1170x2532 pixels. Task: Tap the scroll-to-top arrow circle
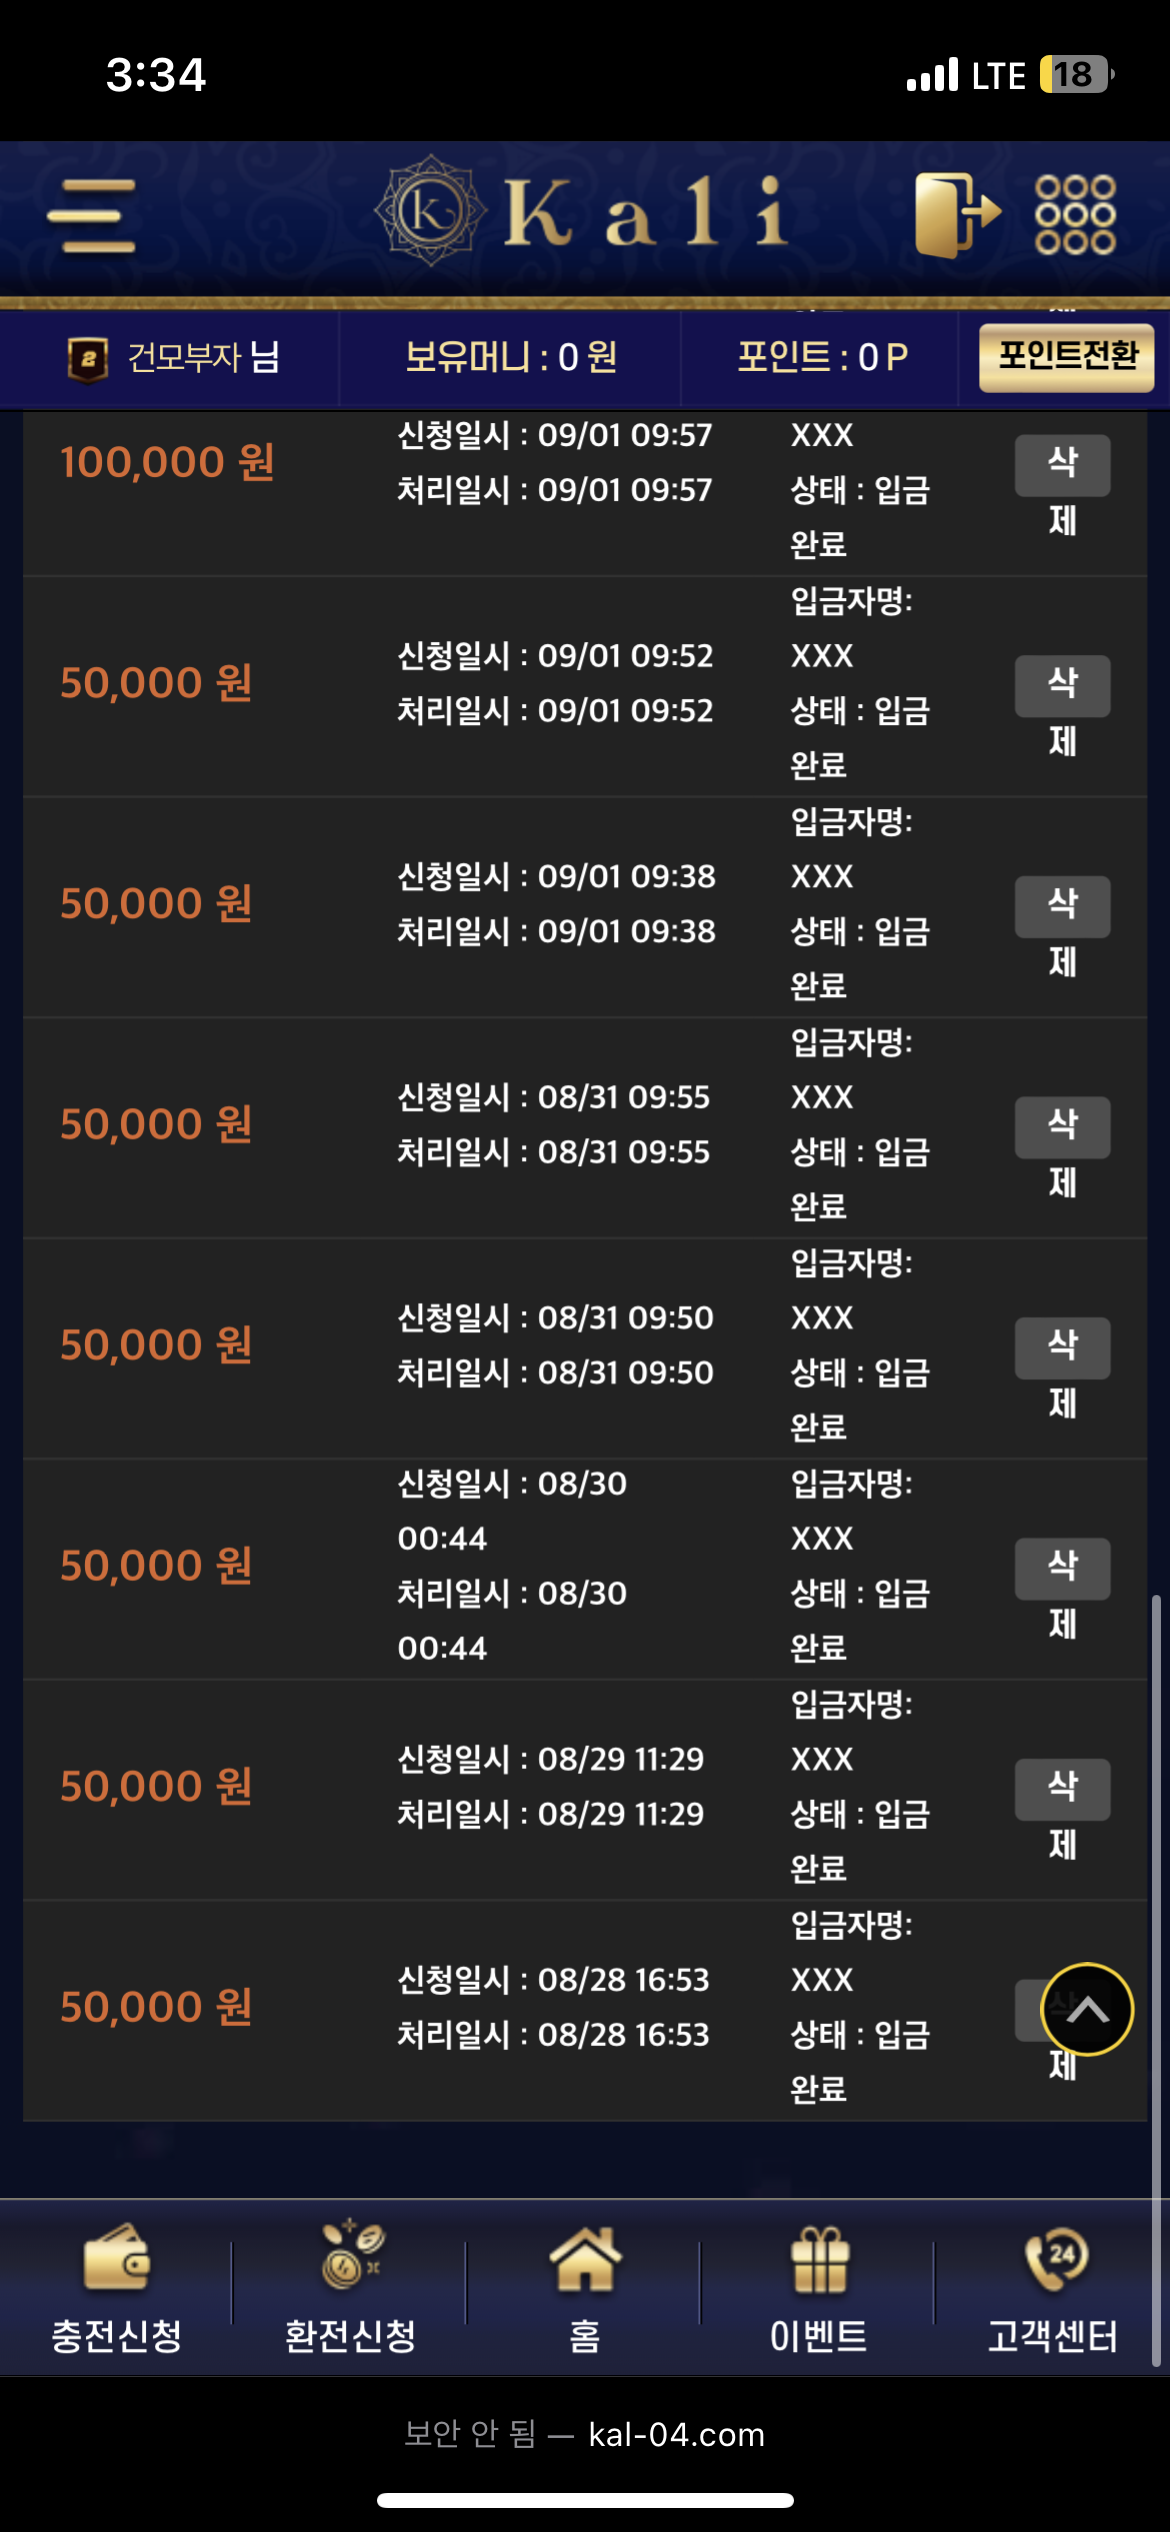pos(1087,2009)
